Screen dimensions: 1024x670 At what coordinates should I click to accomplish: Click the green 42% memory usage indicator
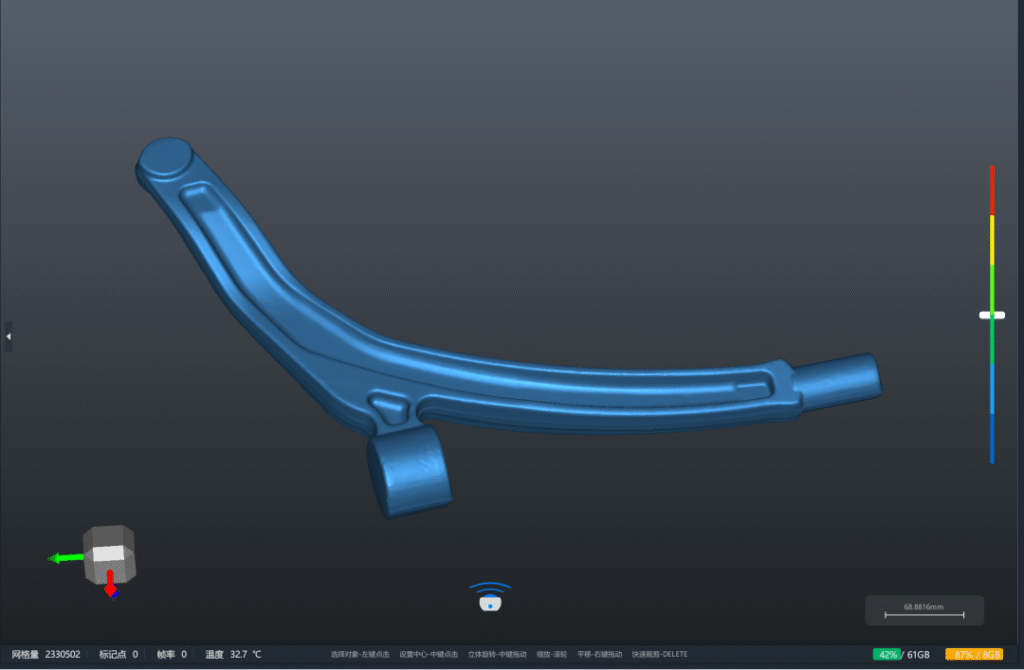[887, 654]
